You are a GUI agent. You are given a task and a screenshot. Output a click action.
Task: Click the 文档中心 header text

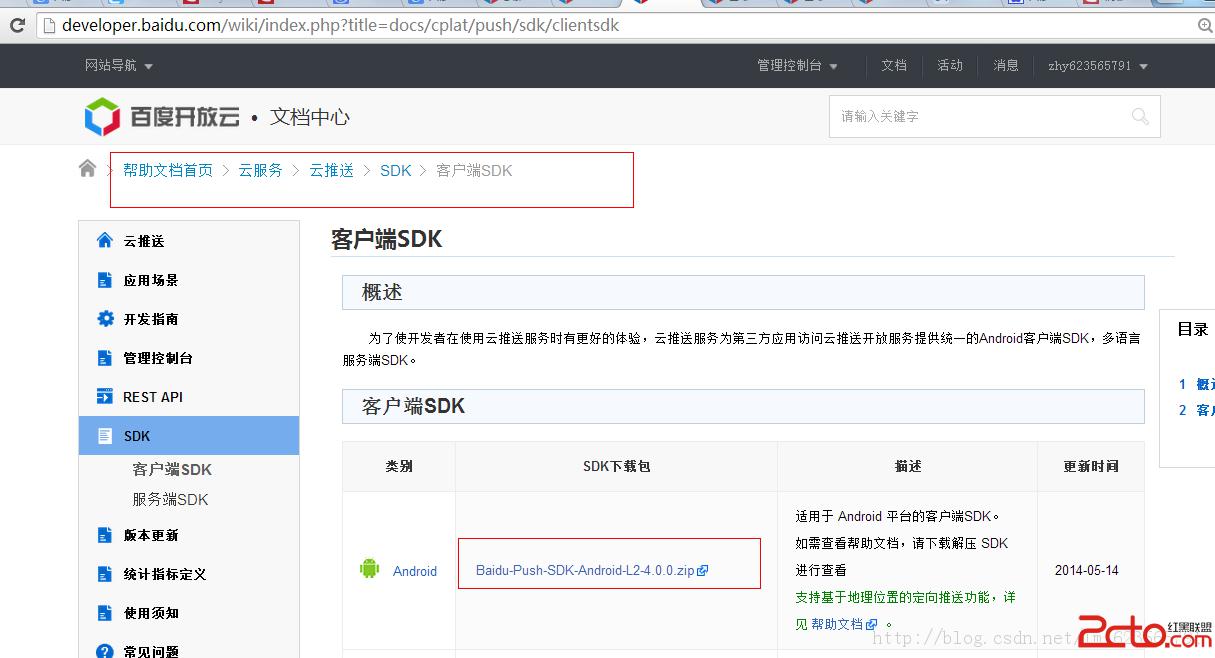click(x=310, y=117)
